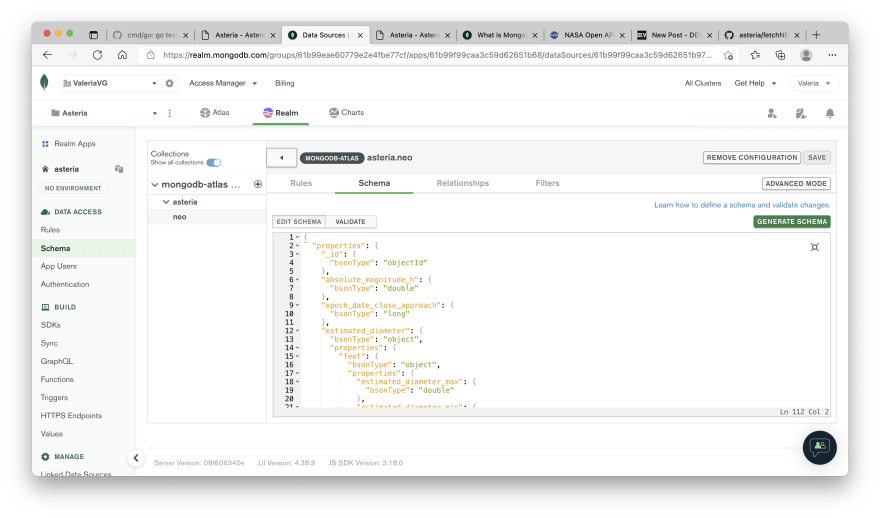This screenshot has height=518, width=880.
Task: Open browser collections icon
Action: tap(780, 55)
